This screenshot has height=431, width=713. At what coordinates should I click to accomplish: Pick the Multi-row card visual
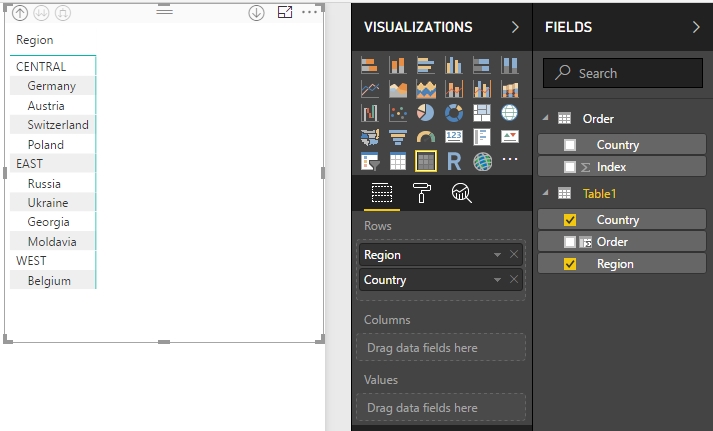482,136
